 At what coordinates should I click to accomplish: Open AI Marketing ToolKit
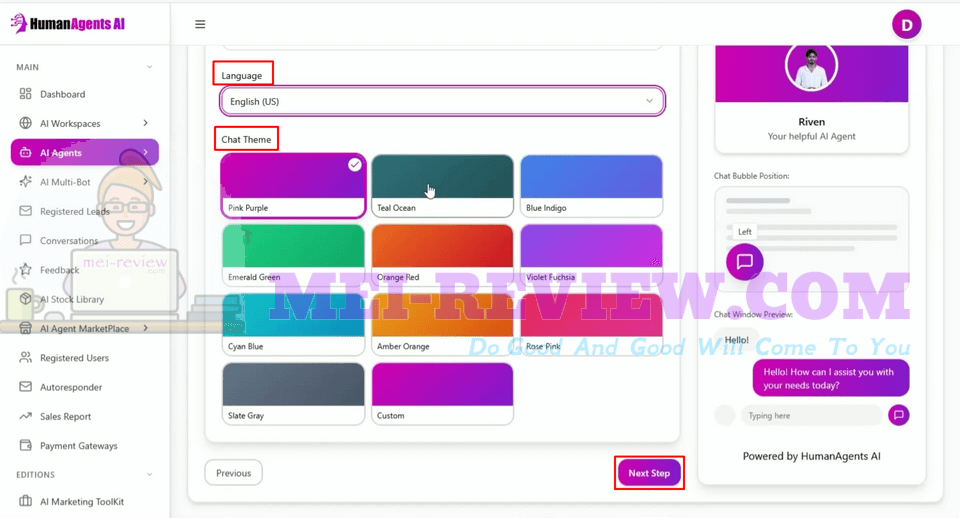click(84, 501)
